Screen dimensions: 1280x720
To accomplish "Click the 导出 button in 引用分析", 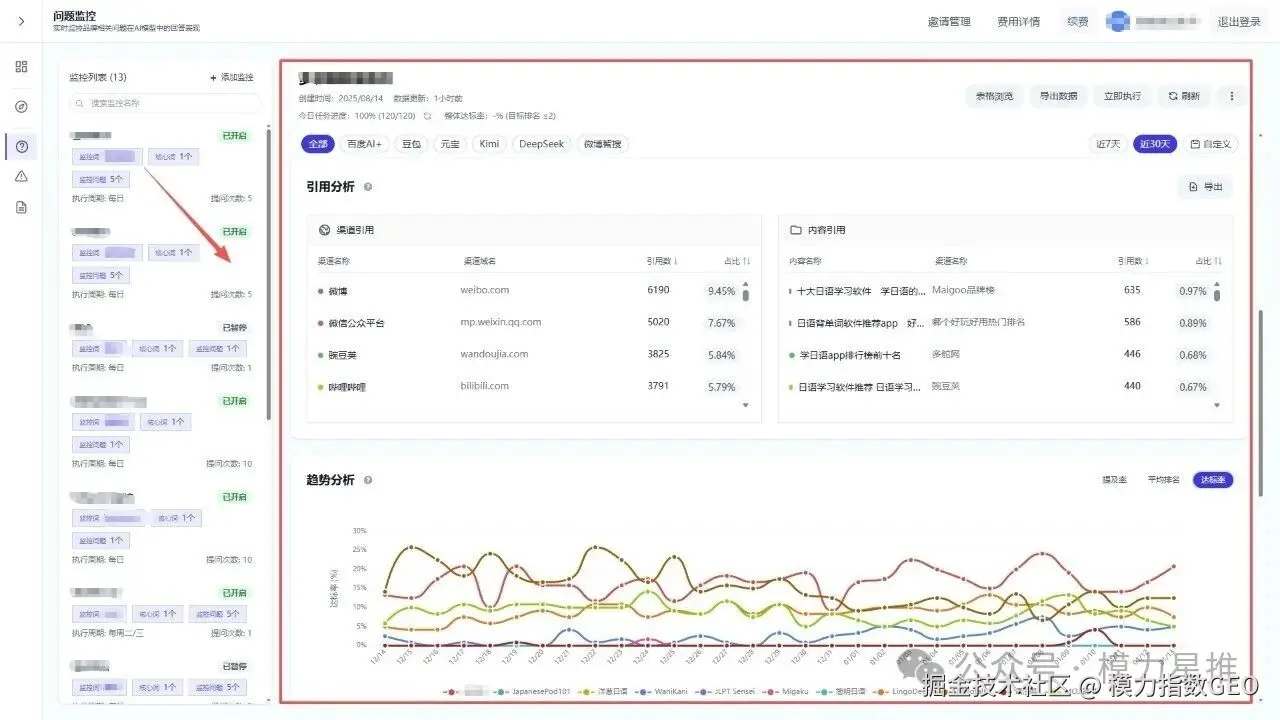I will 1206,187.
